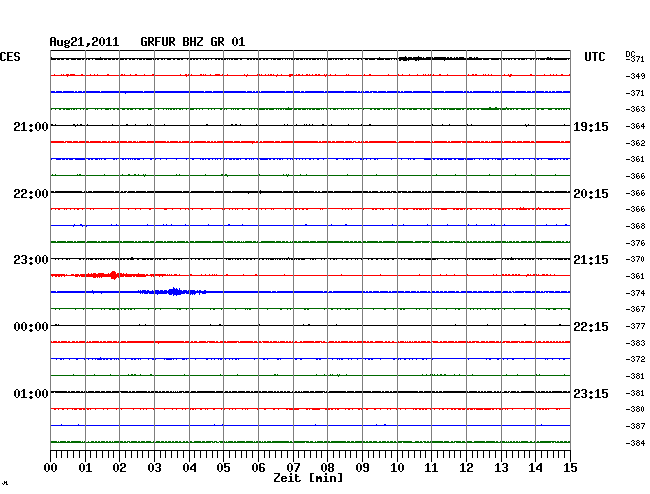Click the date label Aug21,2011
Image resolution: width=650 pixels, height=494 pixels.
pos(84,42)
